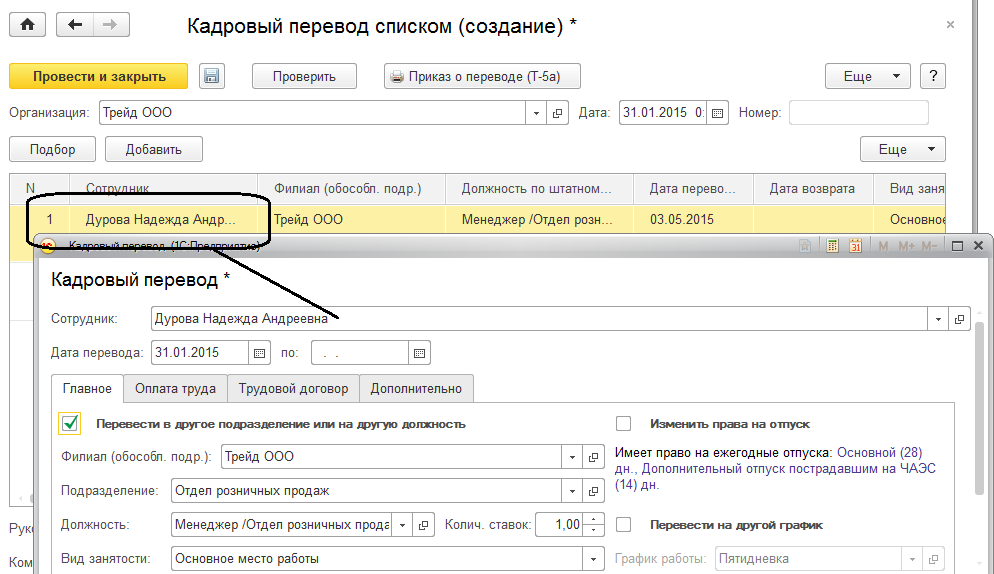This screenshot has width=994, height=574.
Task: Open the calendar icon in the dialog title bar
Action: 855,246
